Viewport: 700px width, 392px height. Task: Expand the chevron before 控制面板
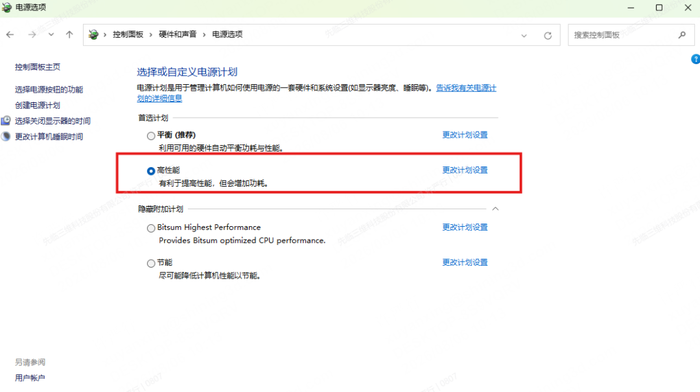[x=105, y=34]
